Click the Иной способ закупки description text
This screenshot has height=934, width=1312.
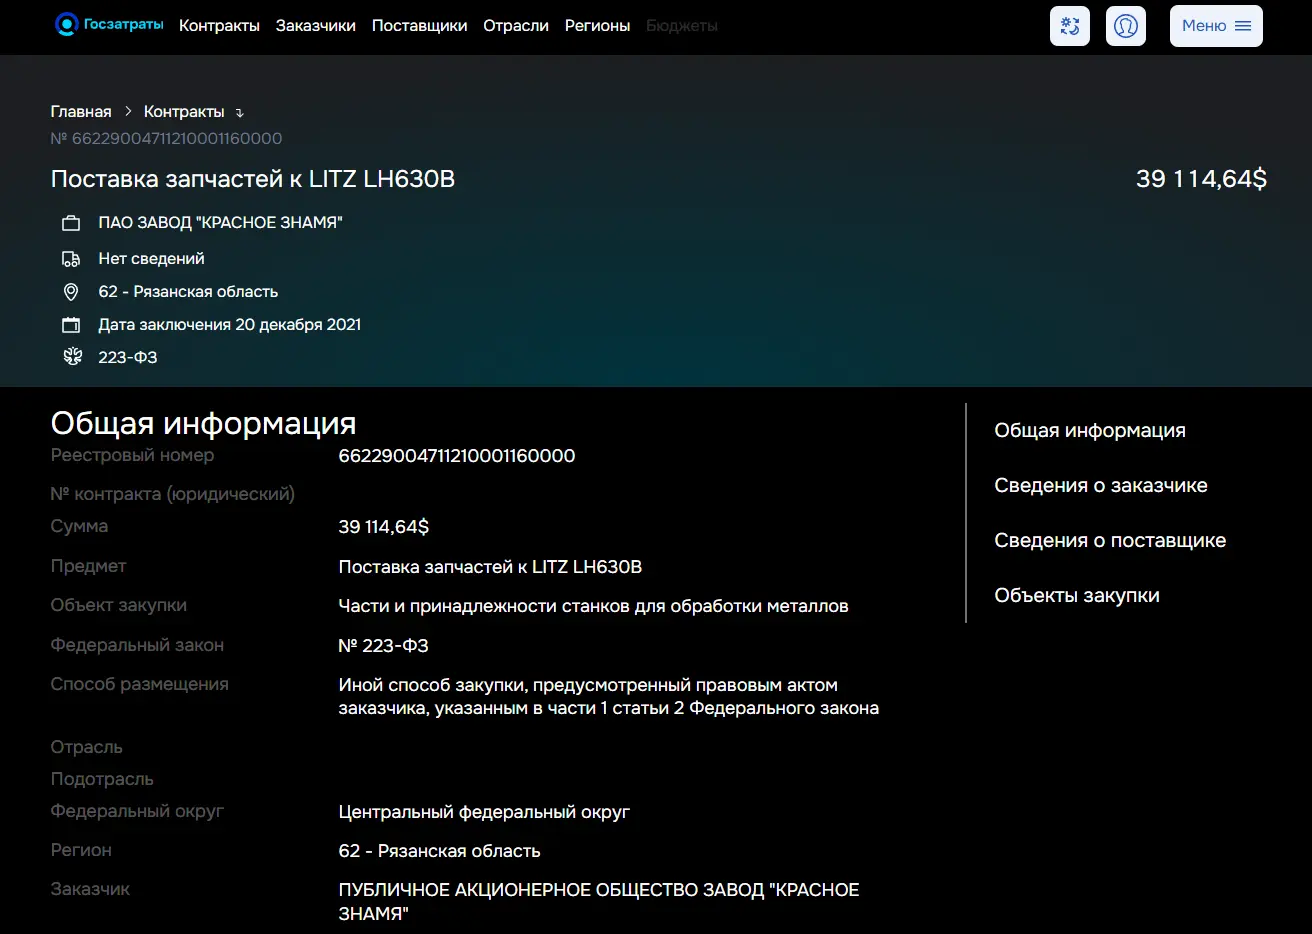pyautogui.click(x=609, y=697)
